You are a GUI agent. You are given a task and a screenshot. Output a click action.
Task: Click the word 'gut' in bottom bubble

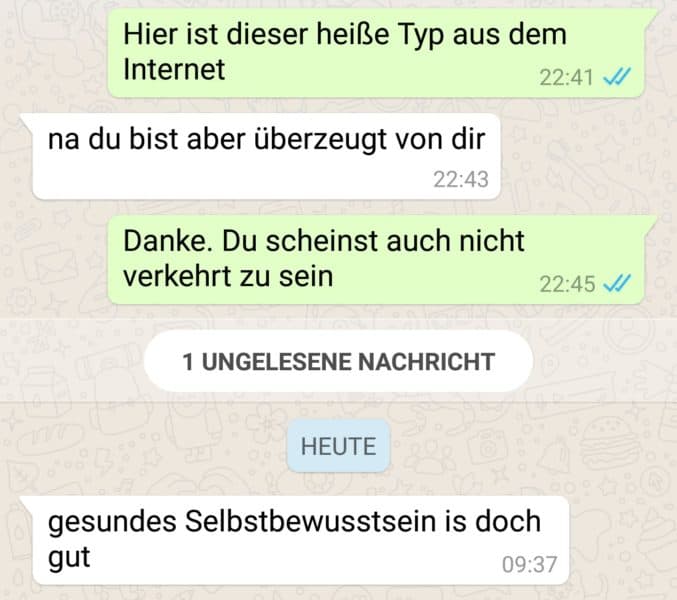69,558
